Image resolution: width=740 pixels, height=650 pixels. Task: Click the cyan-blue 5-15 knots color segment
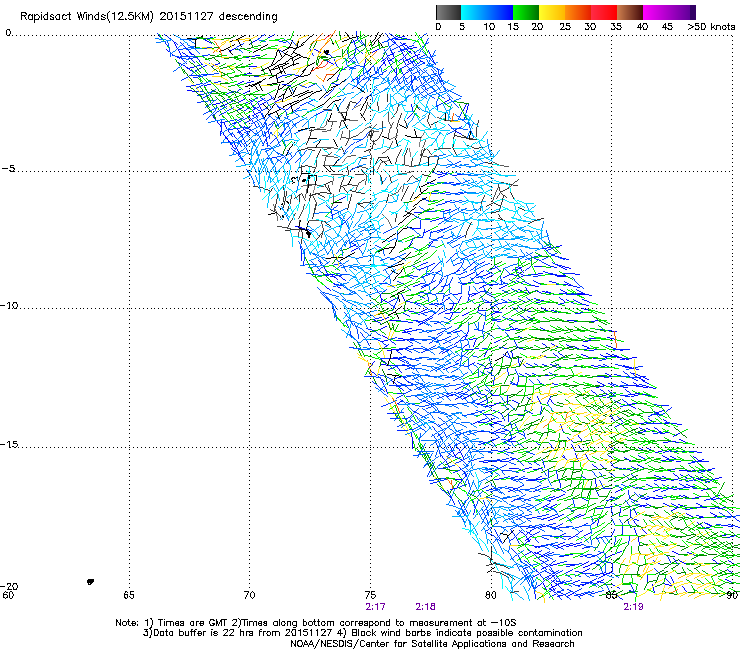coord(487,12)
